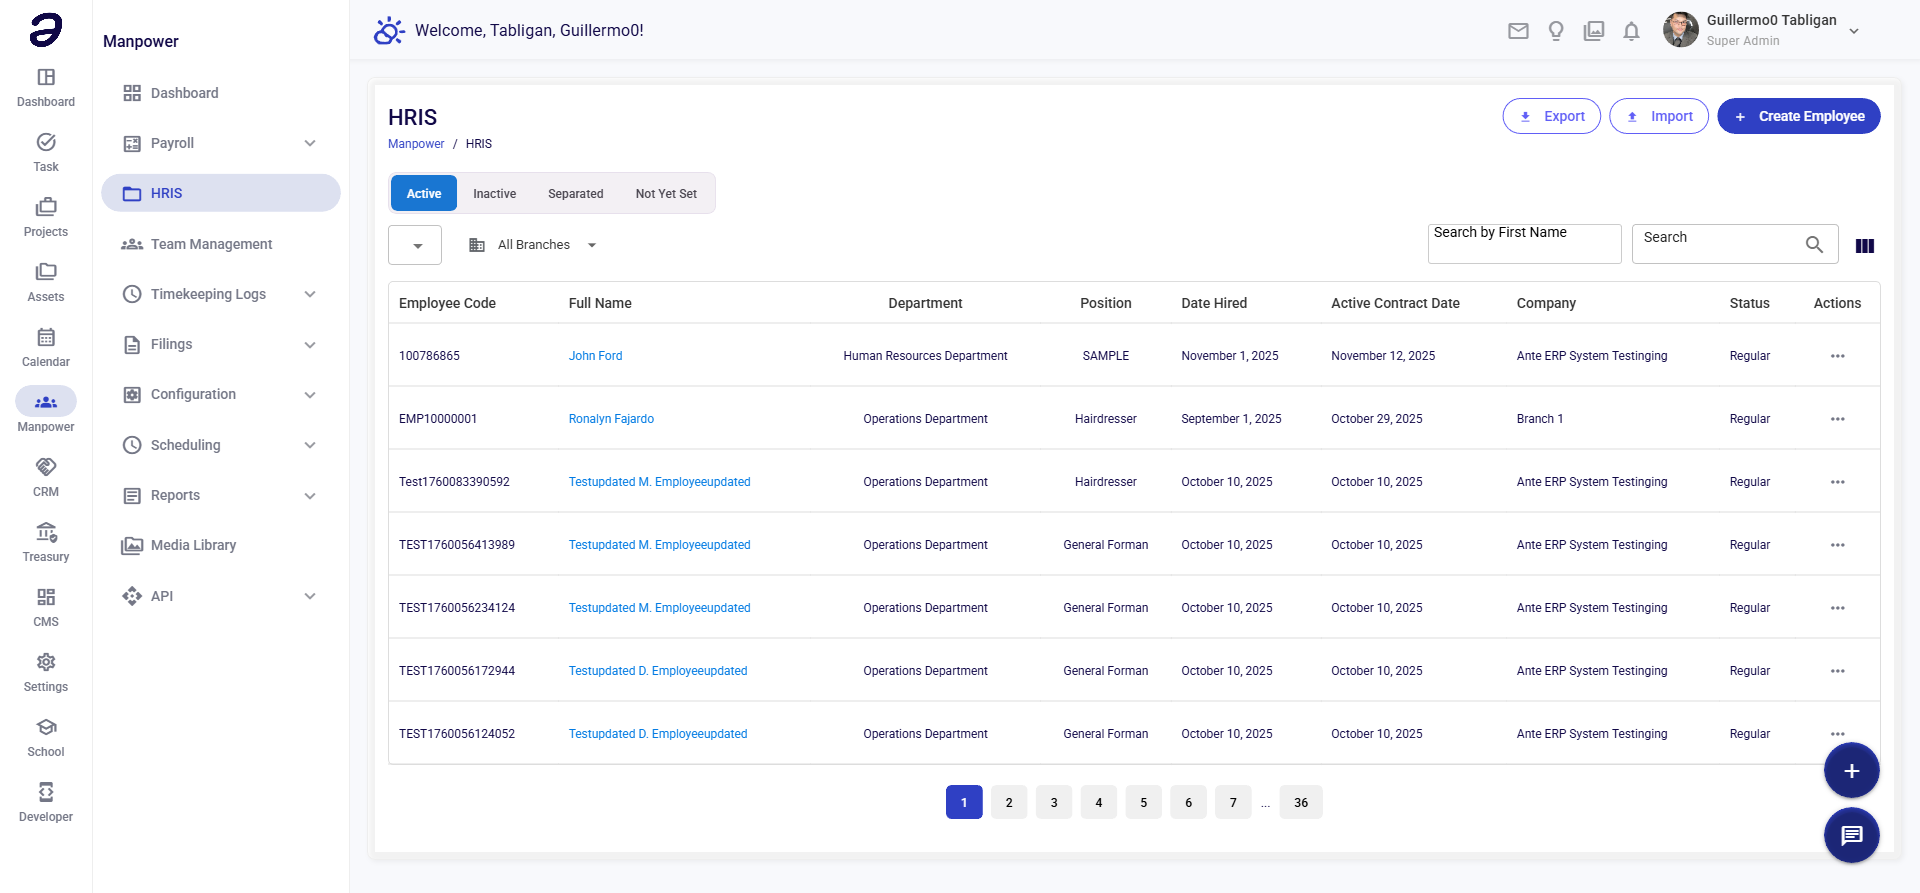Go to page 5 of results
Screen dimensions: 1920x893
click(x=1144, y=802)
